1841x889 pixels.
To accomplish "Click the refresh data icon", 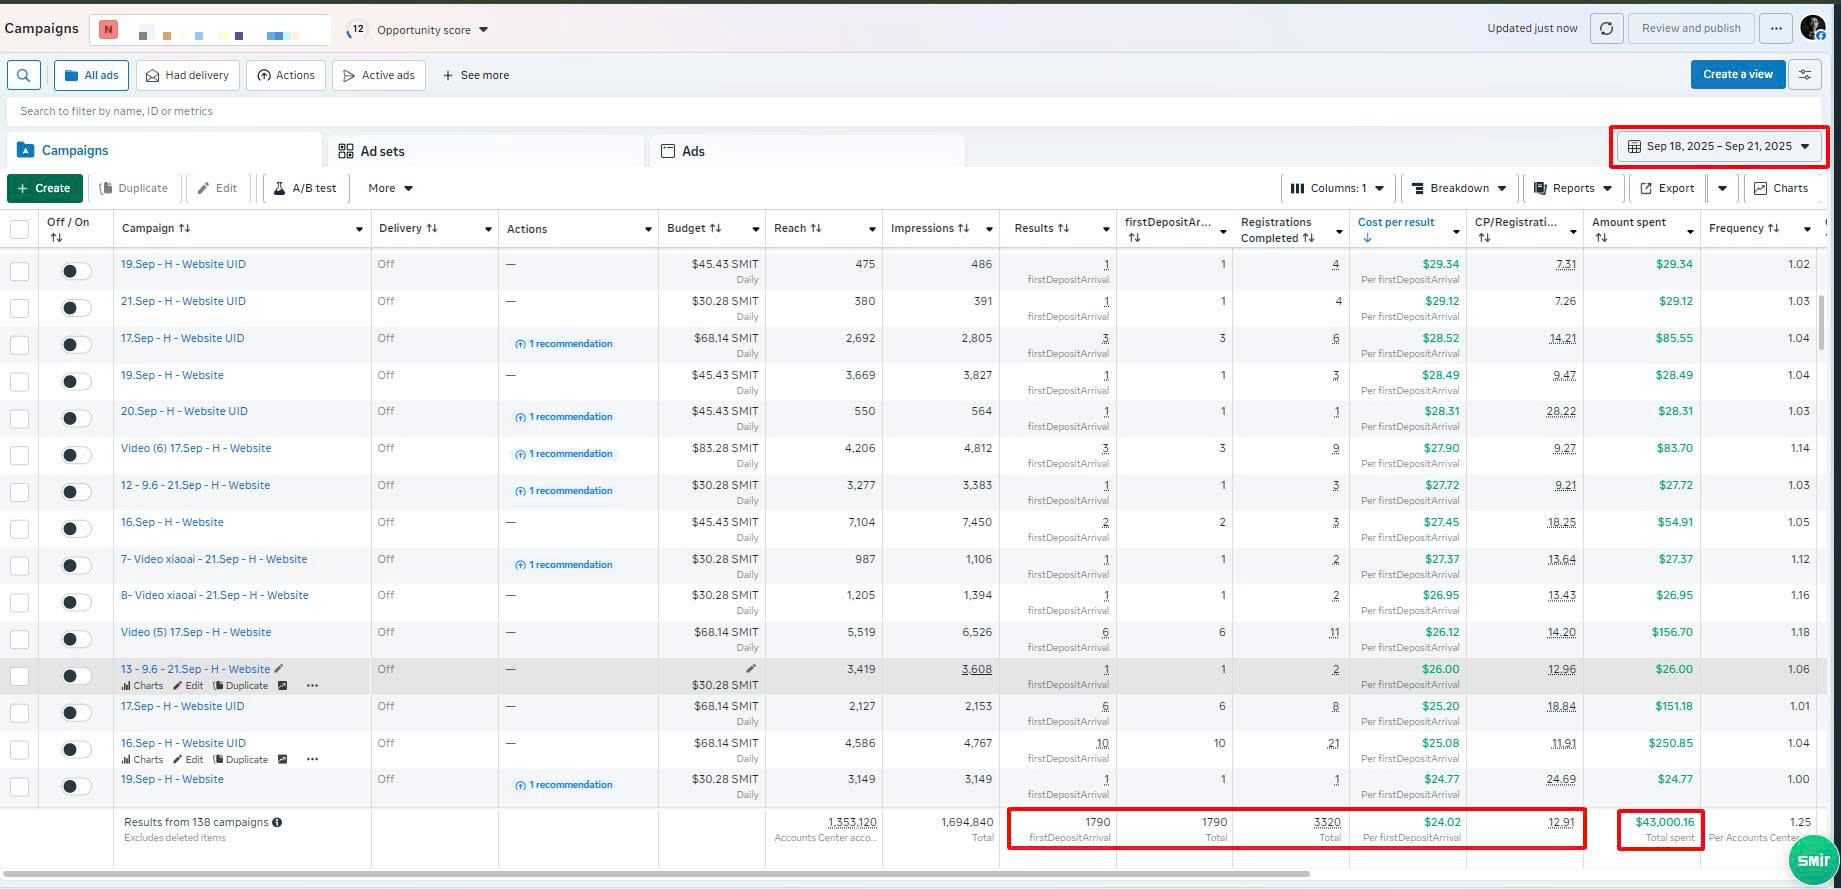I will (1606, 28).
